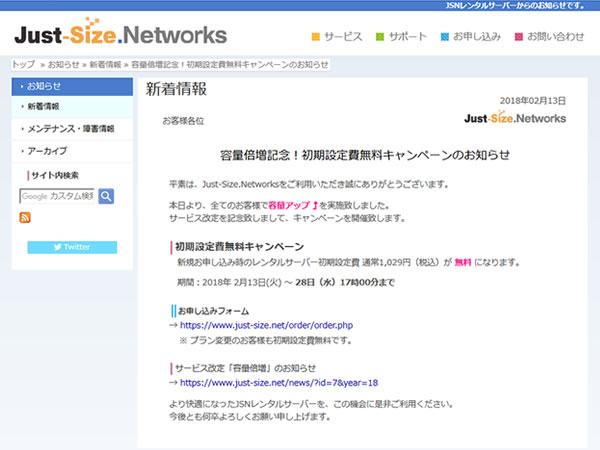Open the サービス menu
This screenshot has height=450, width=600.
coord(343,37)
